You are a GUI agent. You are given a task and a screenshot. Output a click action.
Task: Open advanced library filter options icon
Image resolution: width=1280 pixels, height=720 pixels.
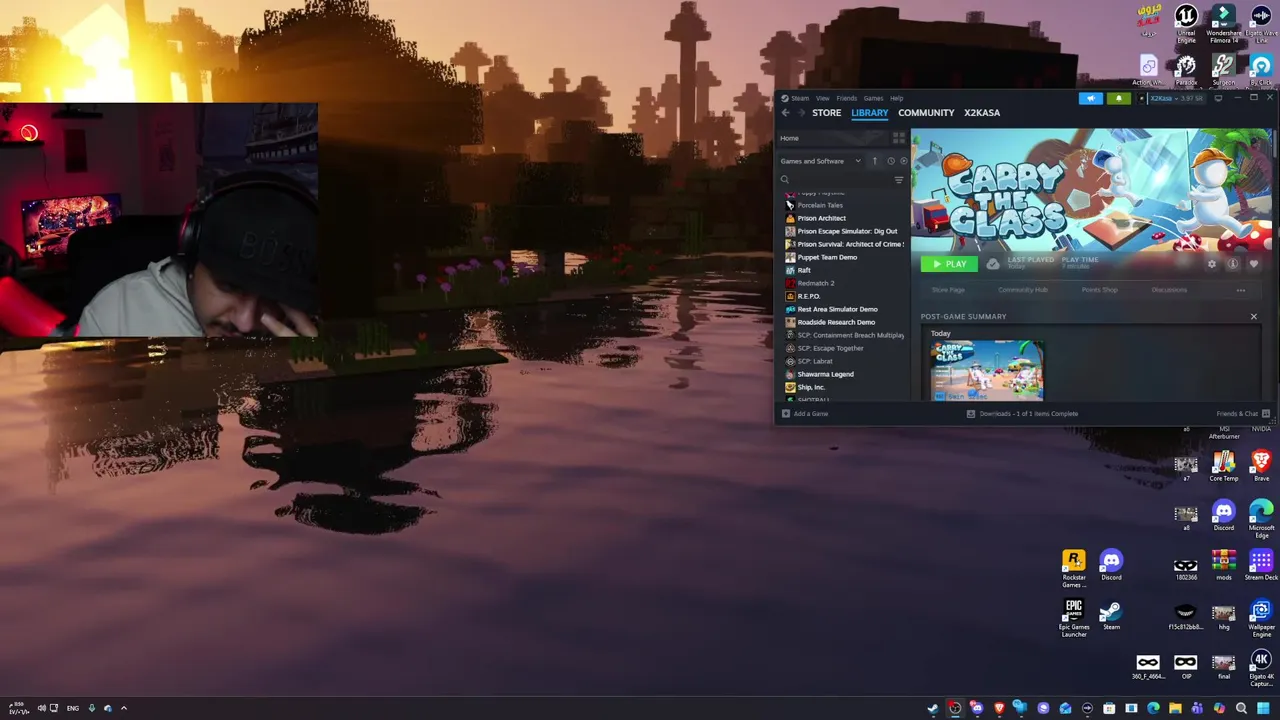click(x=899, y=180)
